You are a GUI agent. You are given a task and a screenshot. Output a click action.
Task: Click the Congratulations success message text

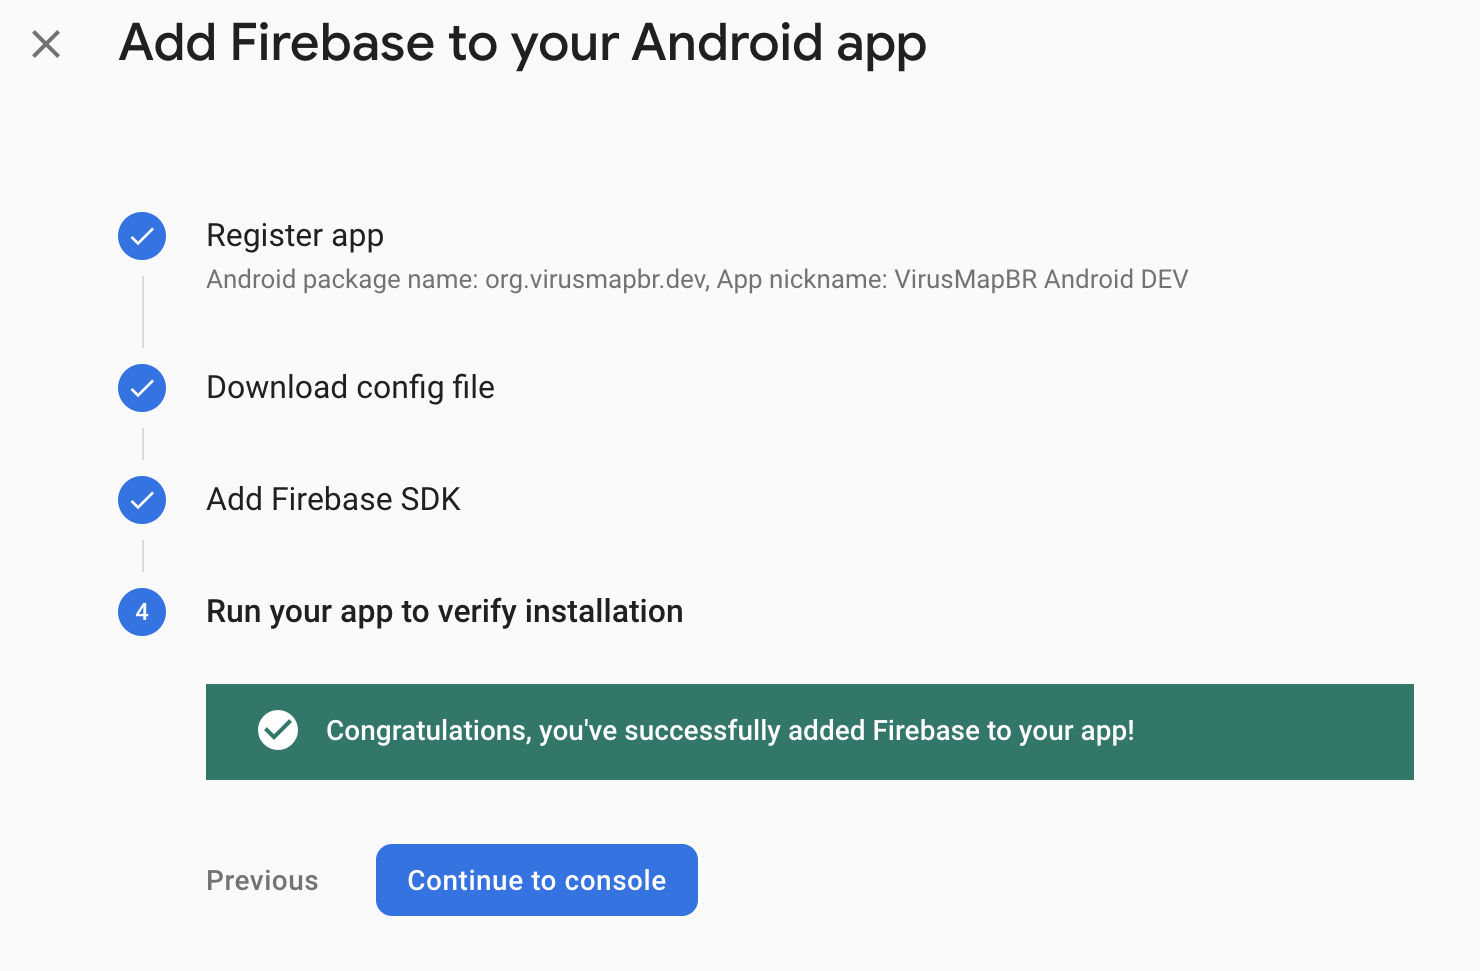[730, 731]
